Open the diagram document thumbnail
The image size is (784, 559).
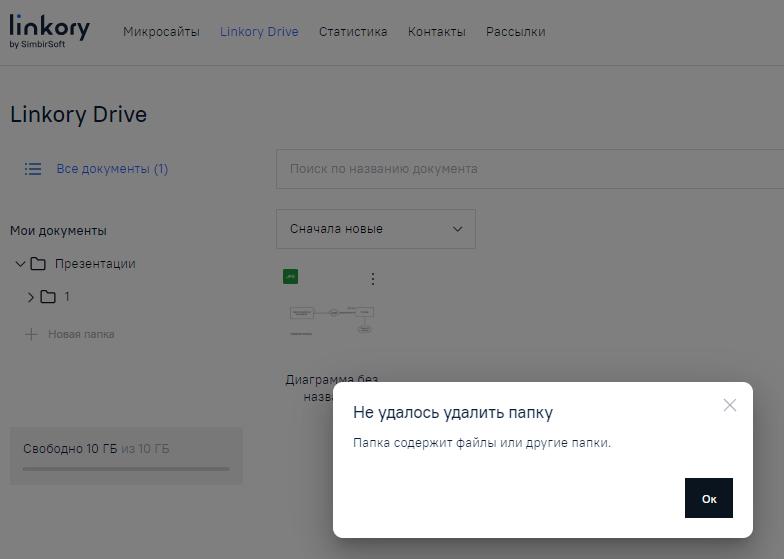click(332, 320)
